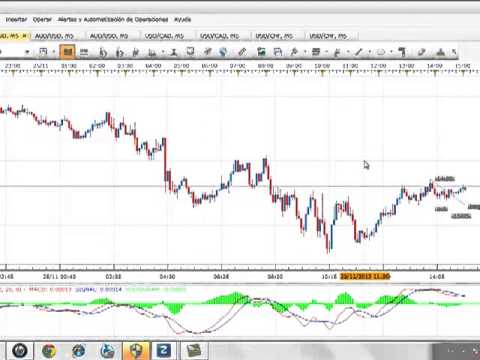Open dropdown arrow beside the ellipse tool

[391, 52]
